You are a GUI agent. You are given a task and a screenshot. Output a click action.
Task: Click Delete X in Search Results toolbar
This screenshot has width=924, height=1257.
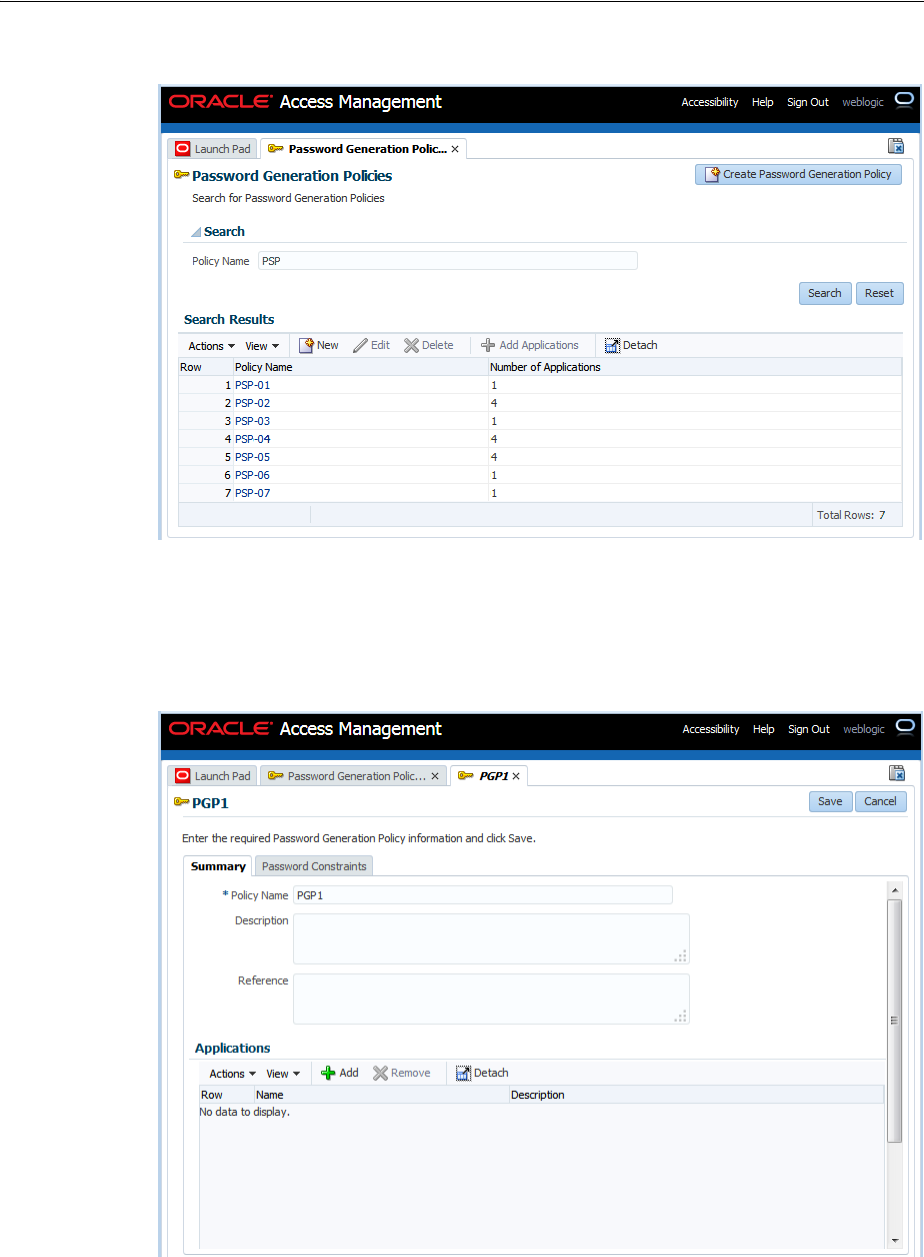tap(411, 345)
